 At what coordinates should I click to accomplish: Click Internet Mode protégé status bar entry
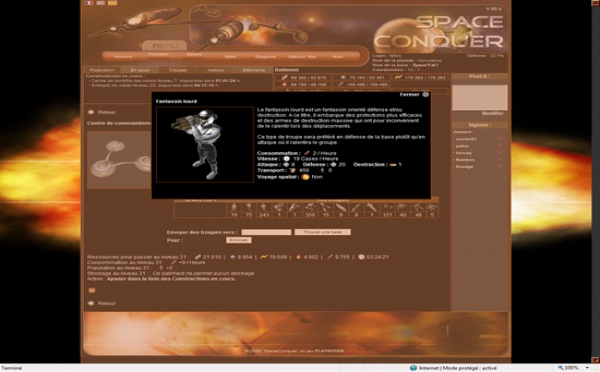[453, 368]
